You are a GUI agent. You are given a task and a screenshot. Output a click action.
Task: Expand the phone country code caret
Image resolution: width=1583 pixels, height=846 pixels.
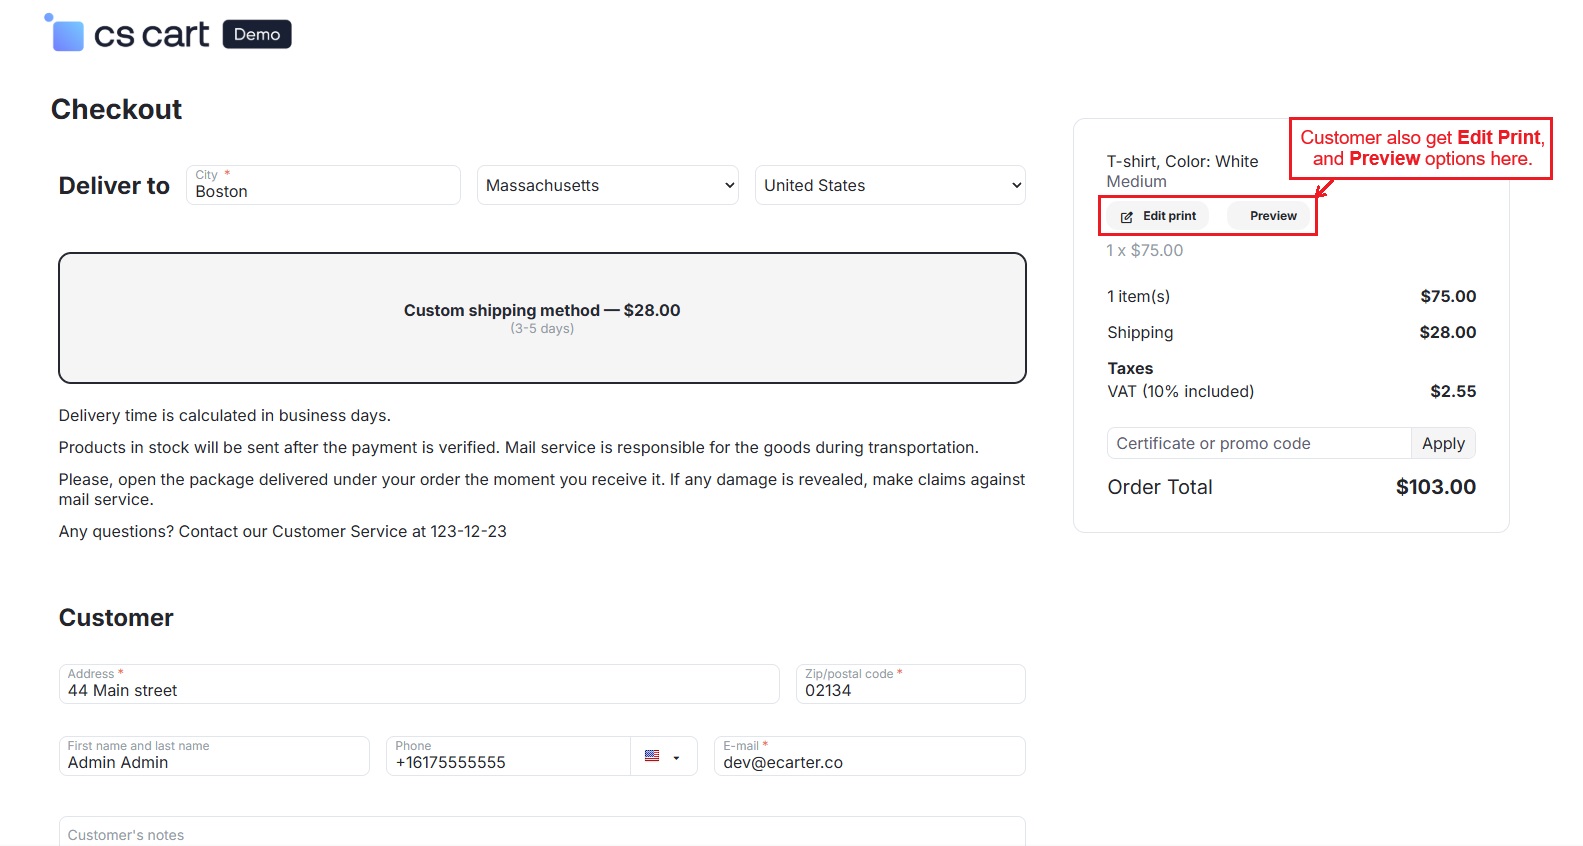[677, 758]
